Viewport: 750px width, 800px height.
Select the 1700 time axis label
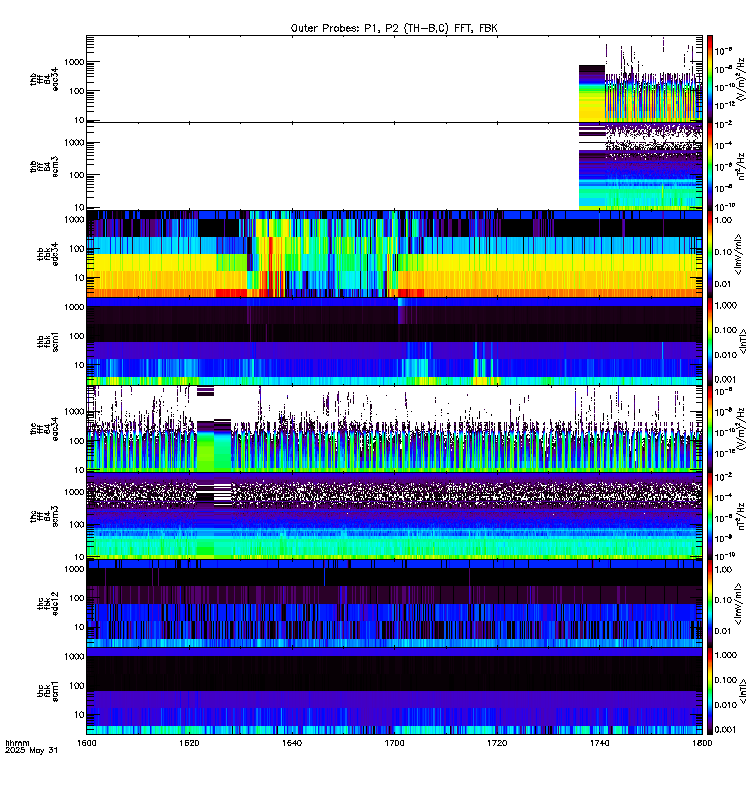pyautogui.click(x=394, y=743)
